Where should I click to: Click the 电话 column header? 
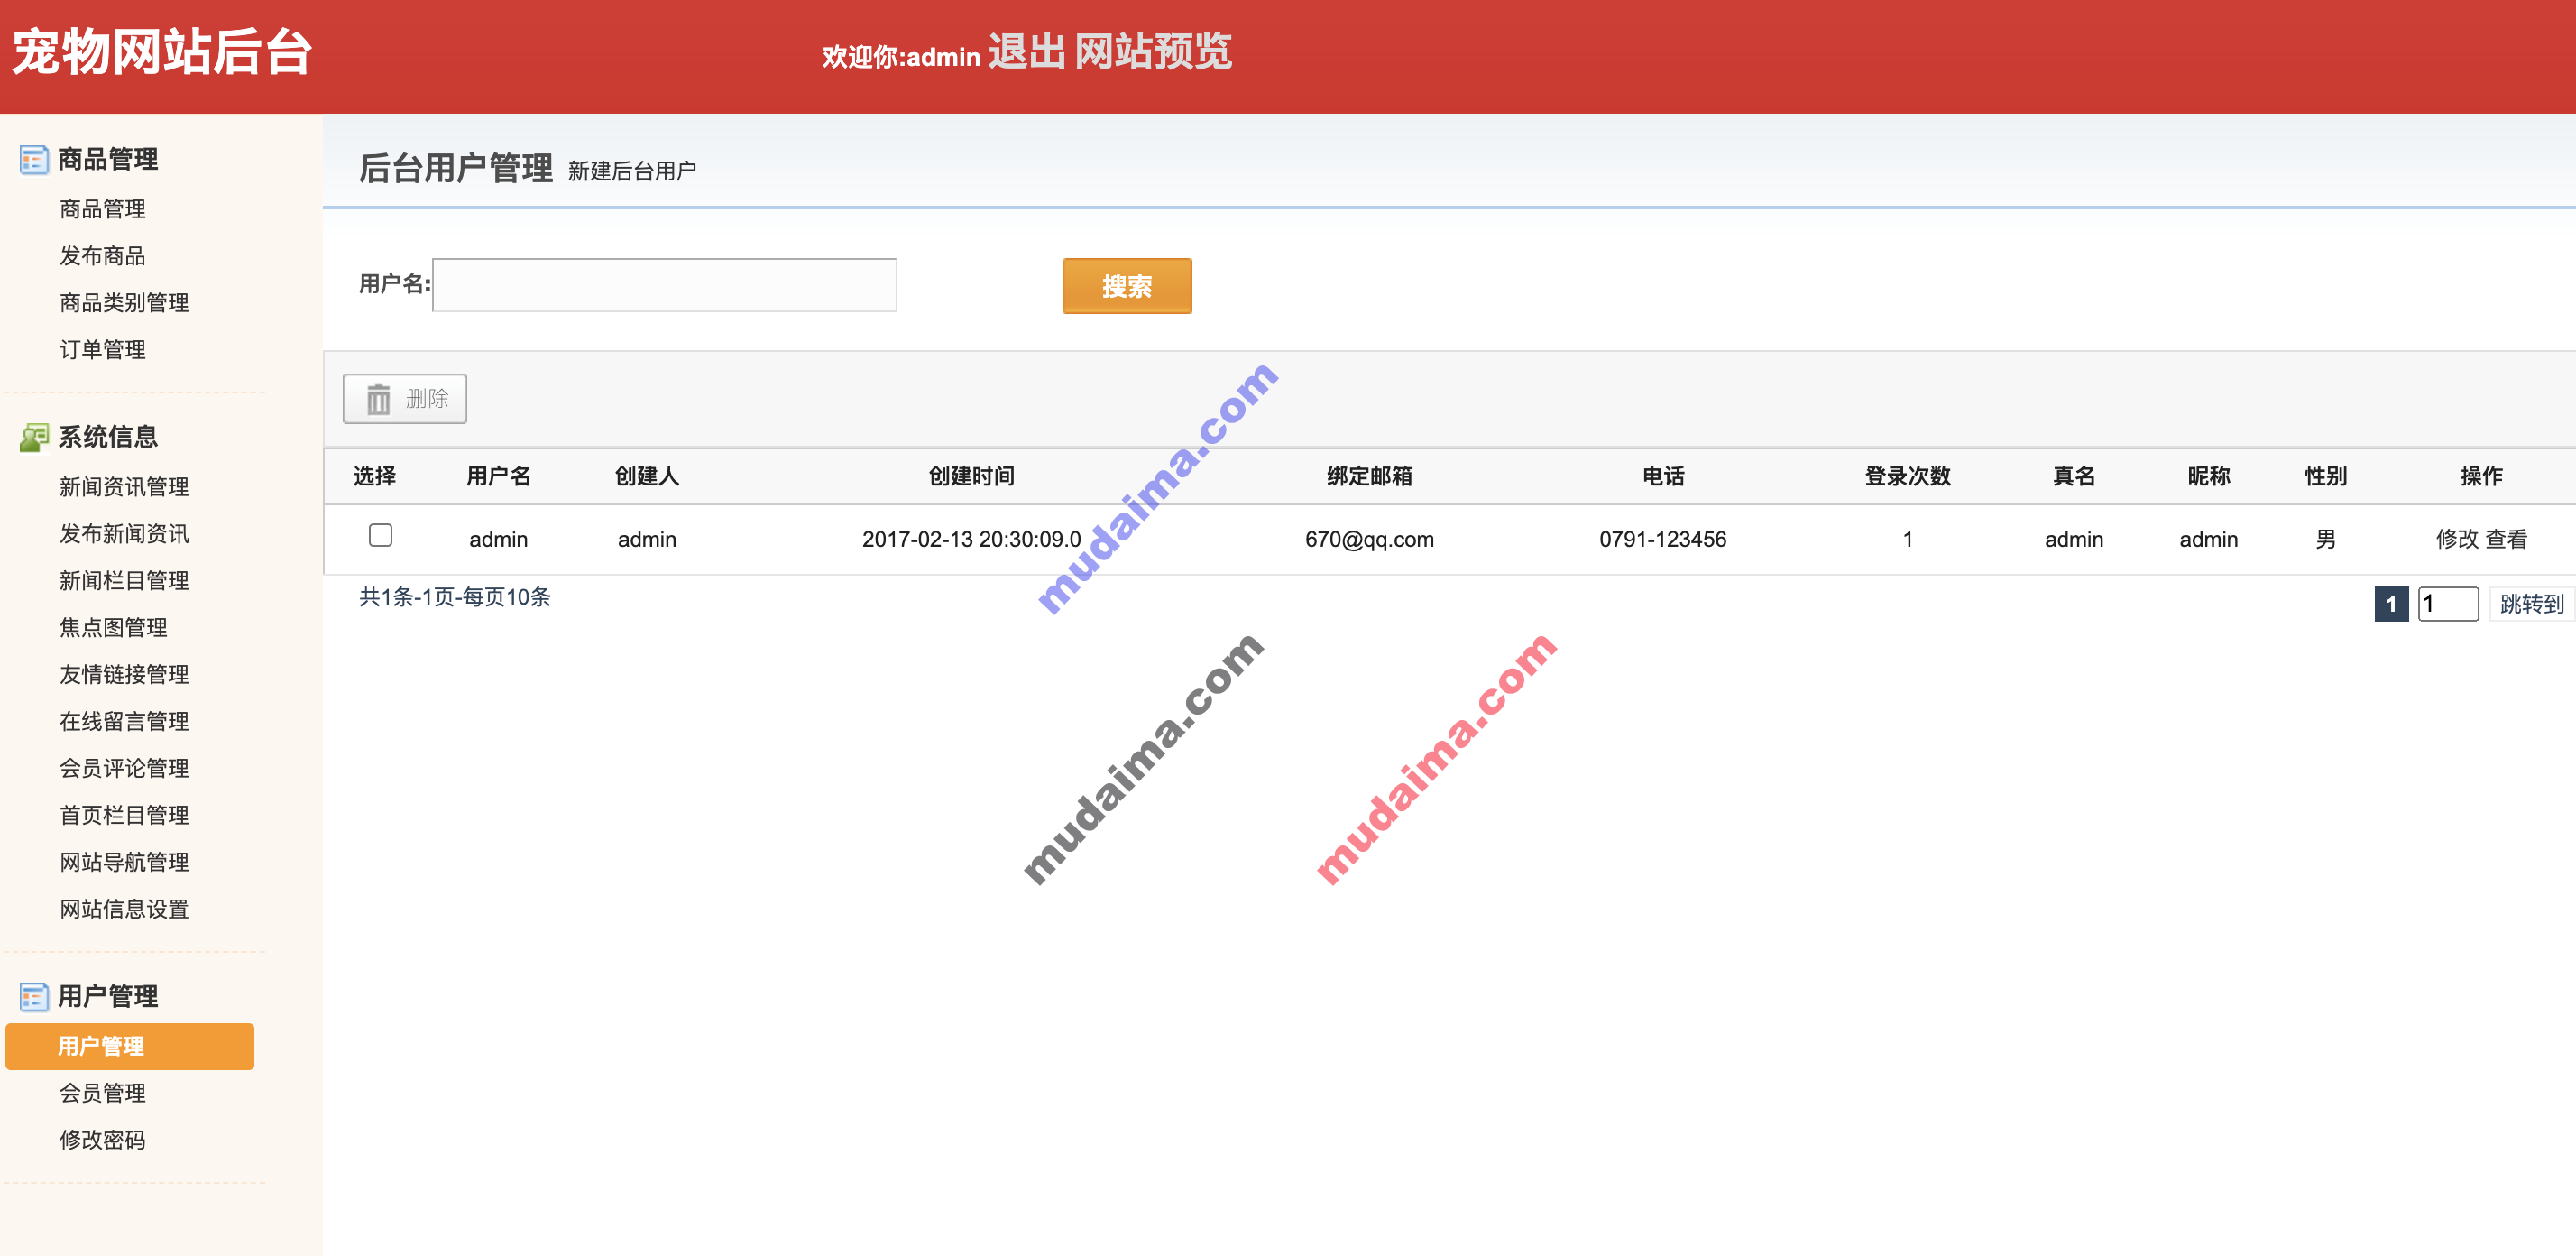(1663, 476)
